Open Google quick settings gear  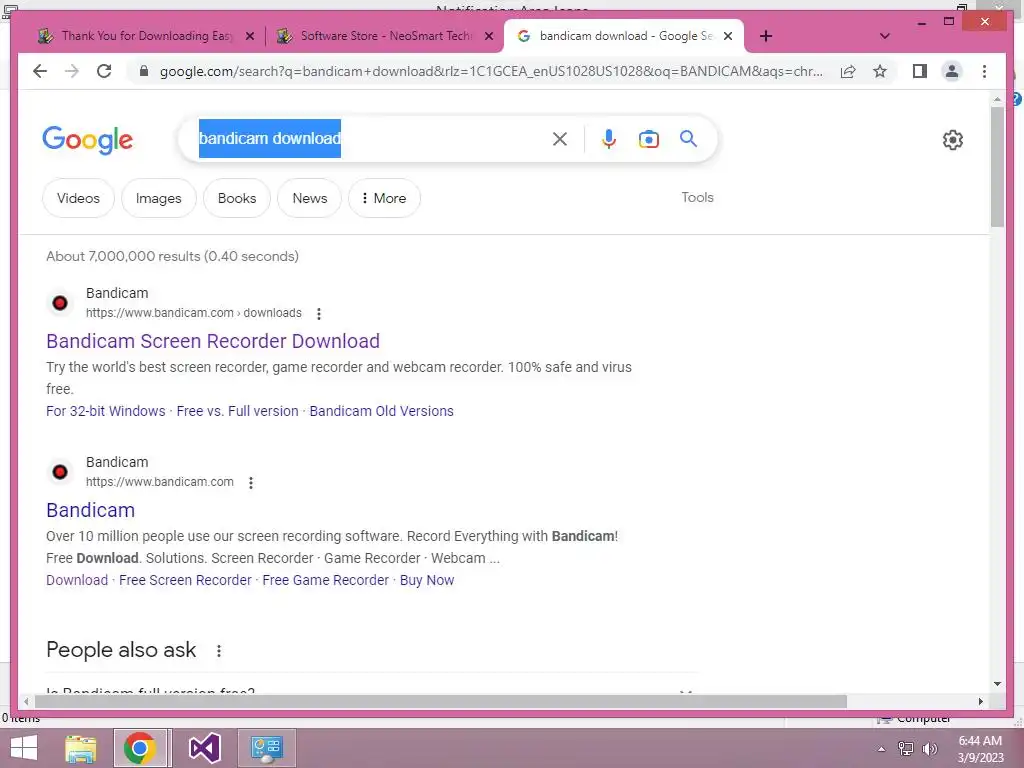click(953, 140)
